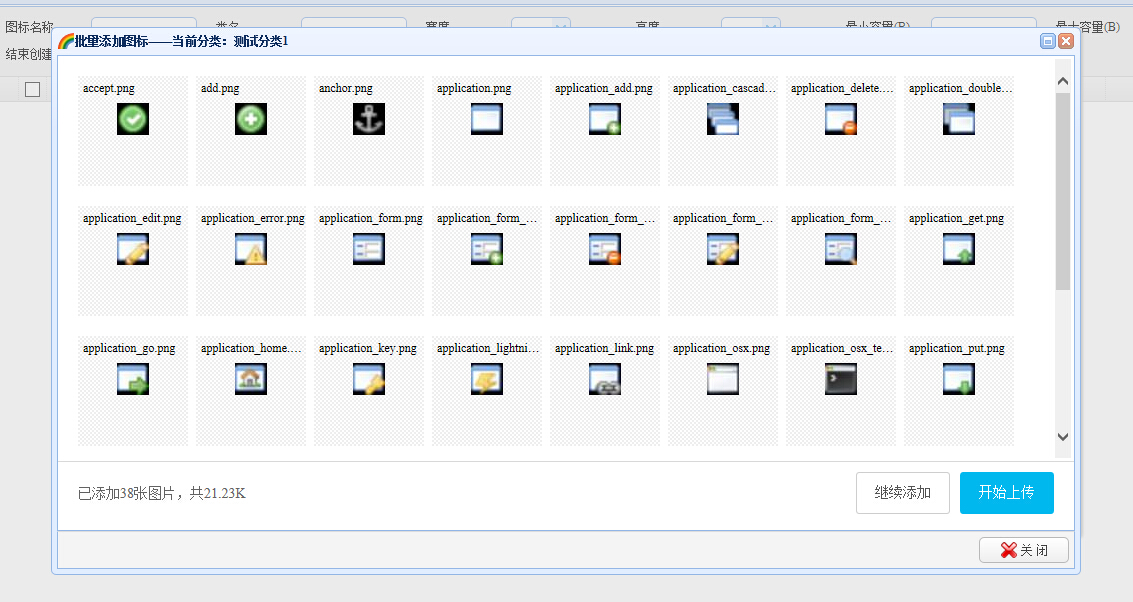This screenshot has width=1133, height=602.
Task: Click 继续添加 to add more images
Action: pos(902,493)
